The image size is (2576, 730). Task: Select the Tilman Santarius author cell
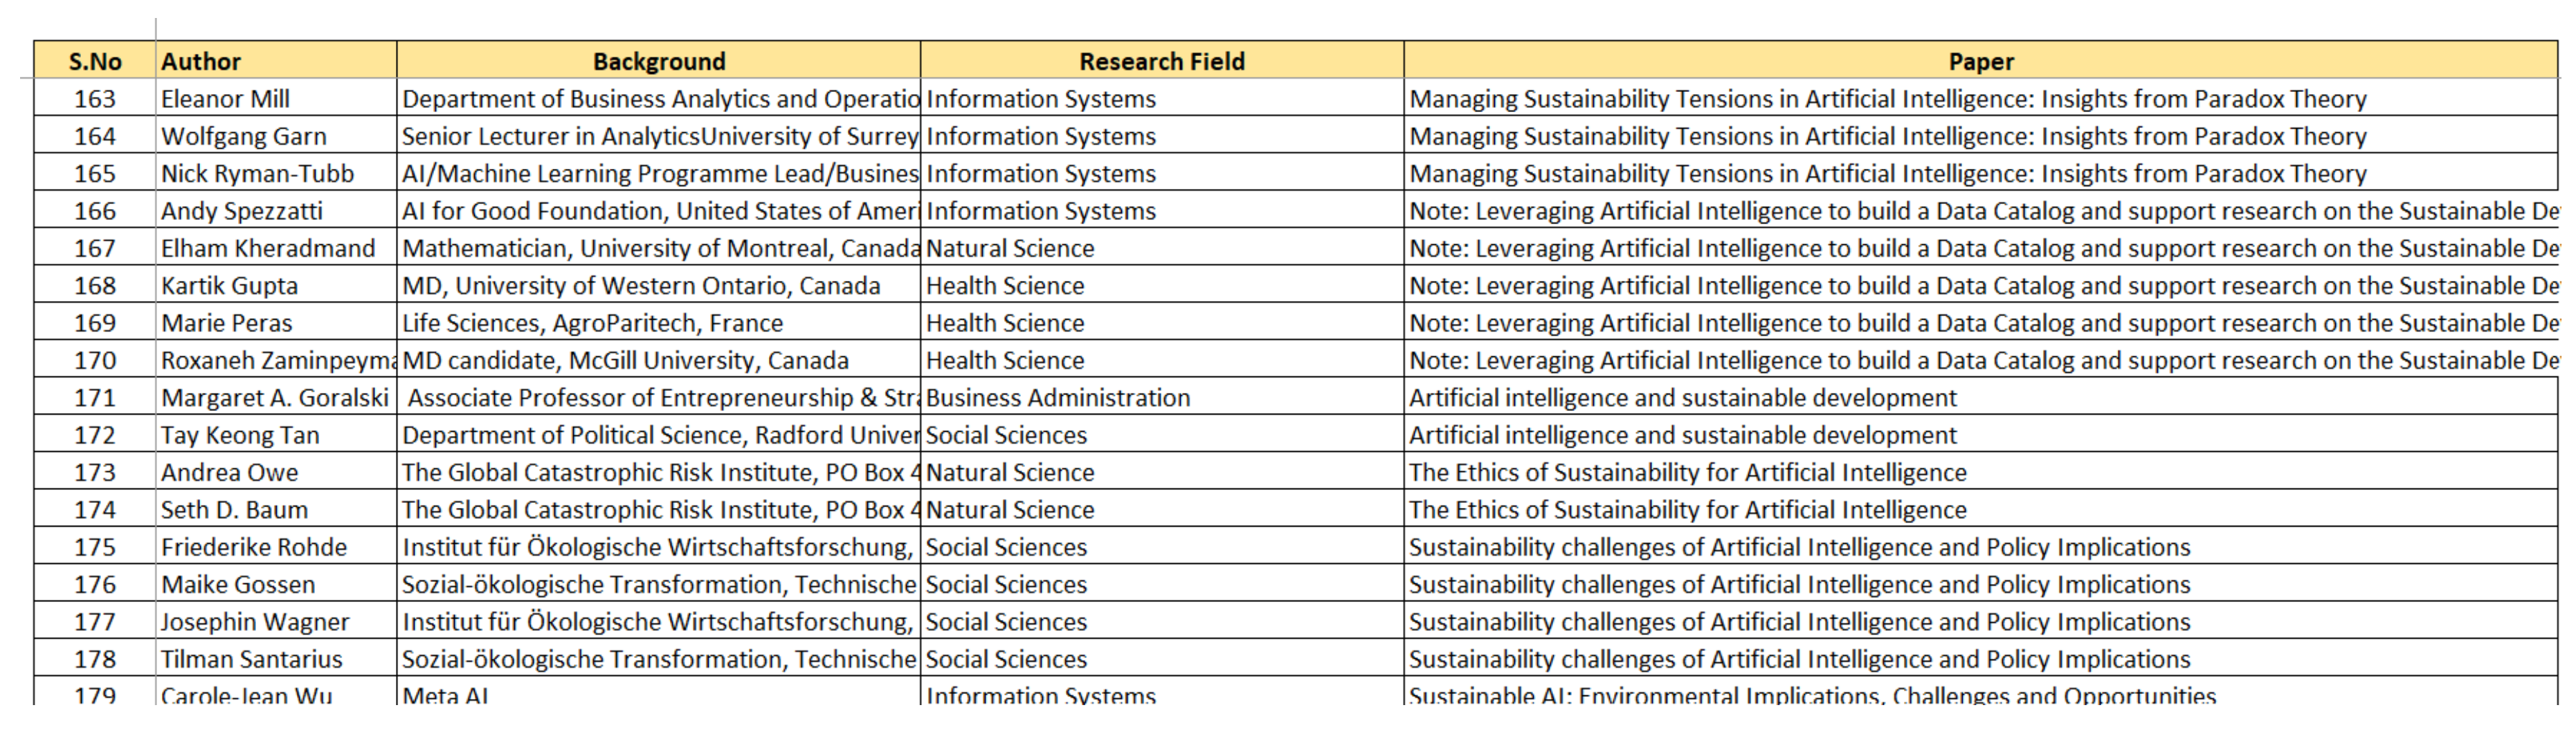[275, 660]
